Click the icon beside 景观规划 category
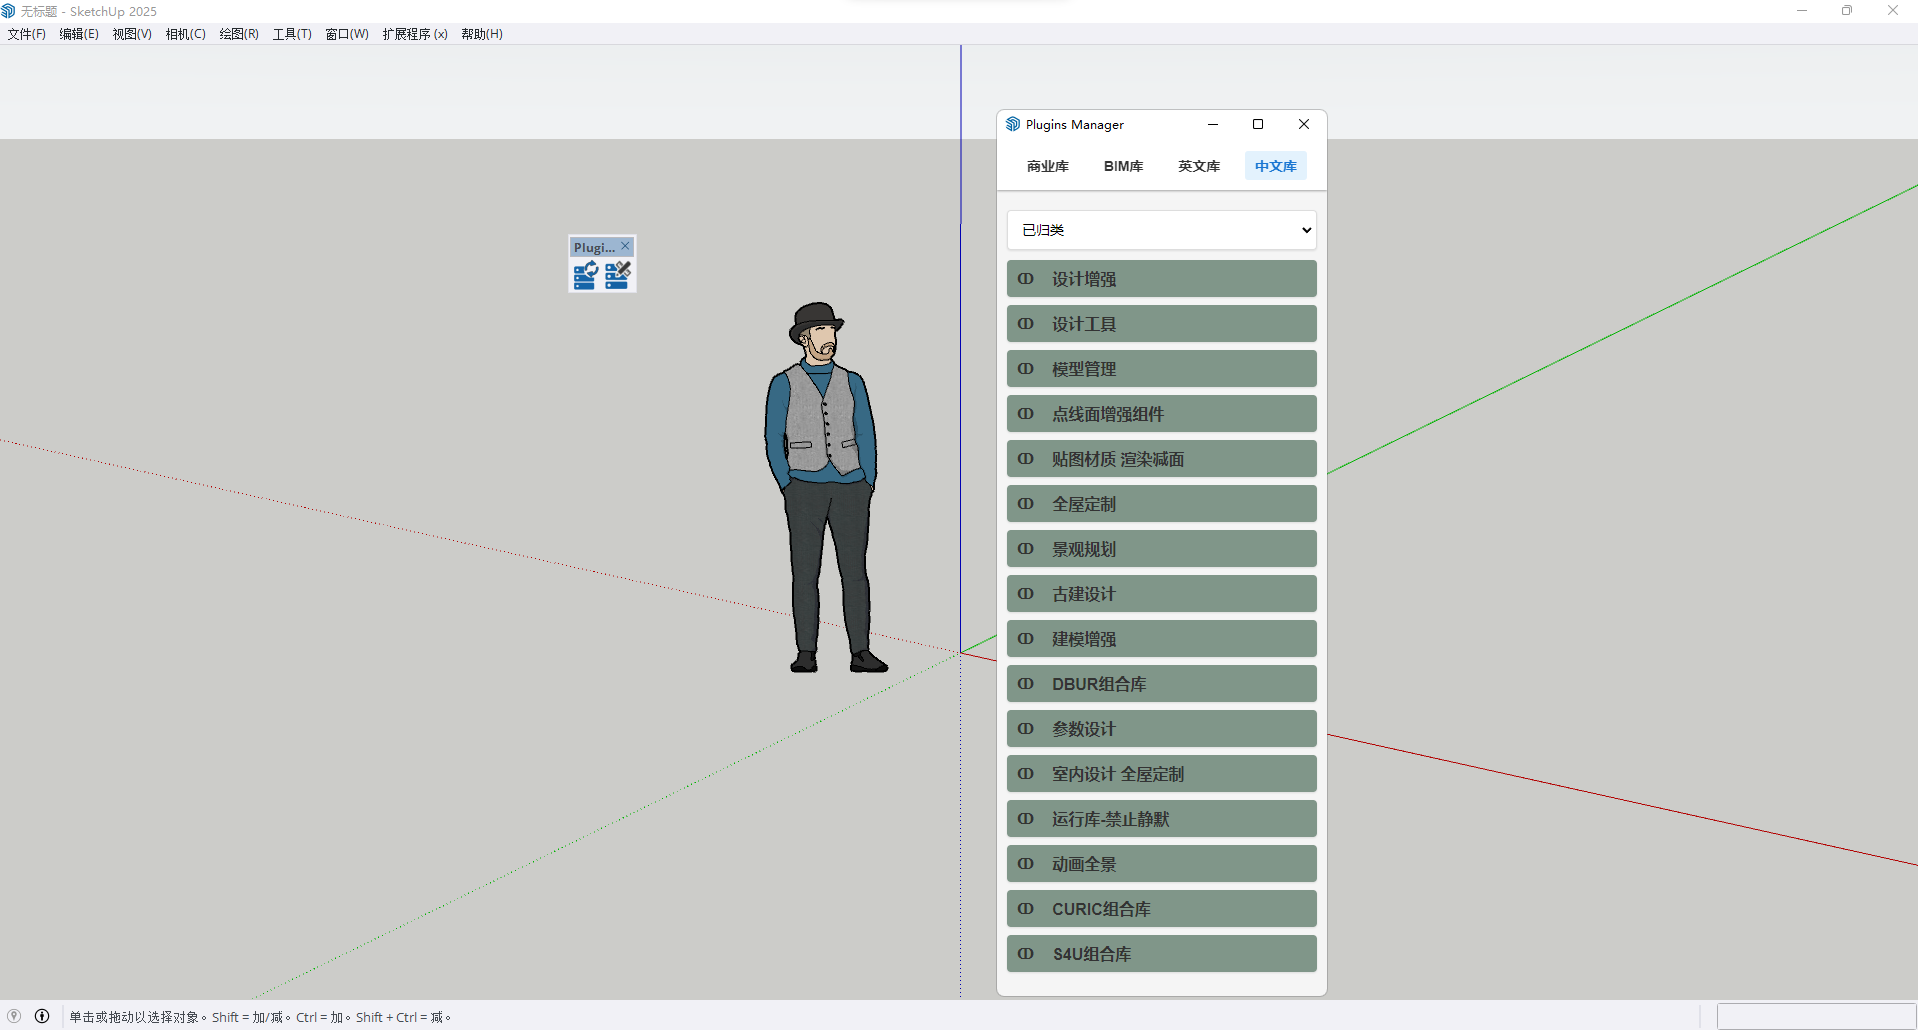Viewport: 1918px width, 1030px height. pyautogui.click(x=1025, y=549)
